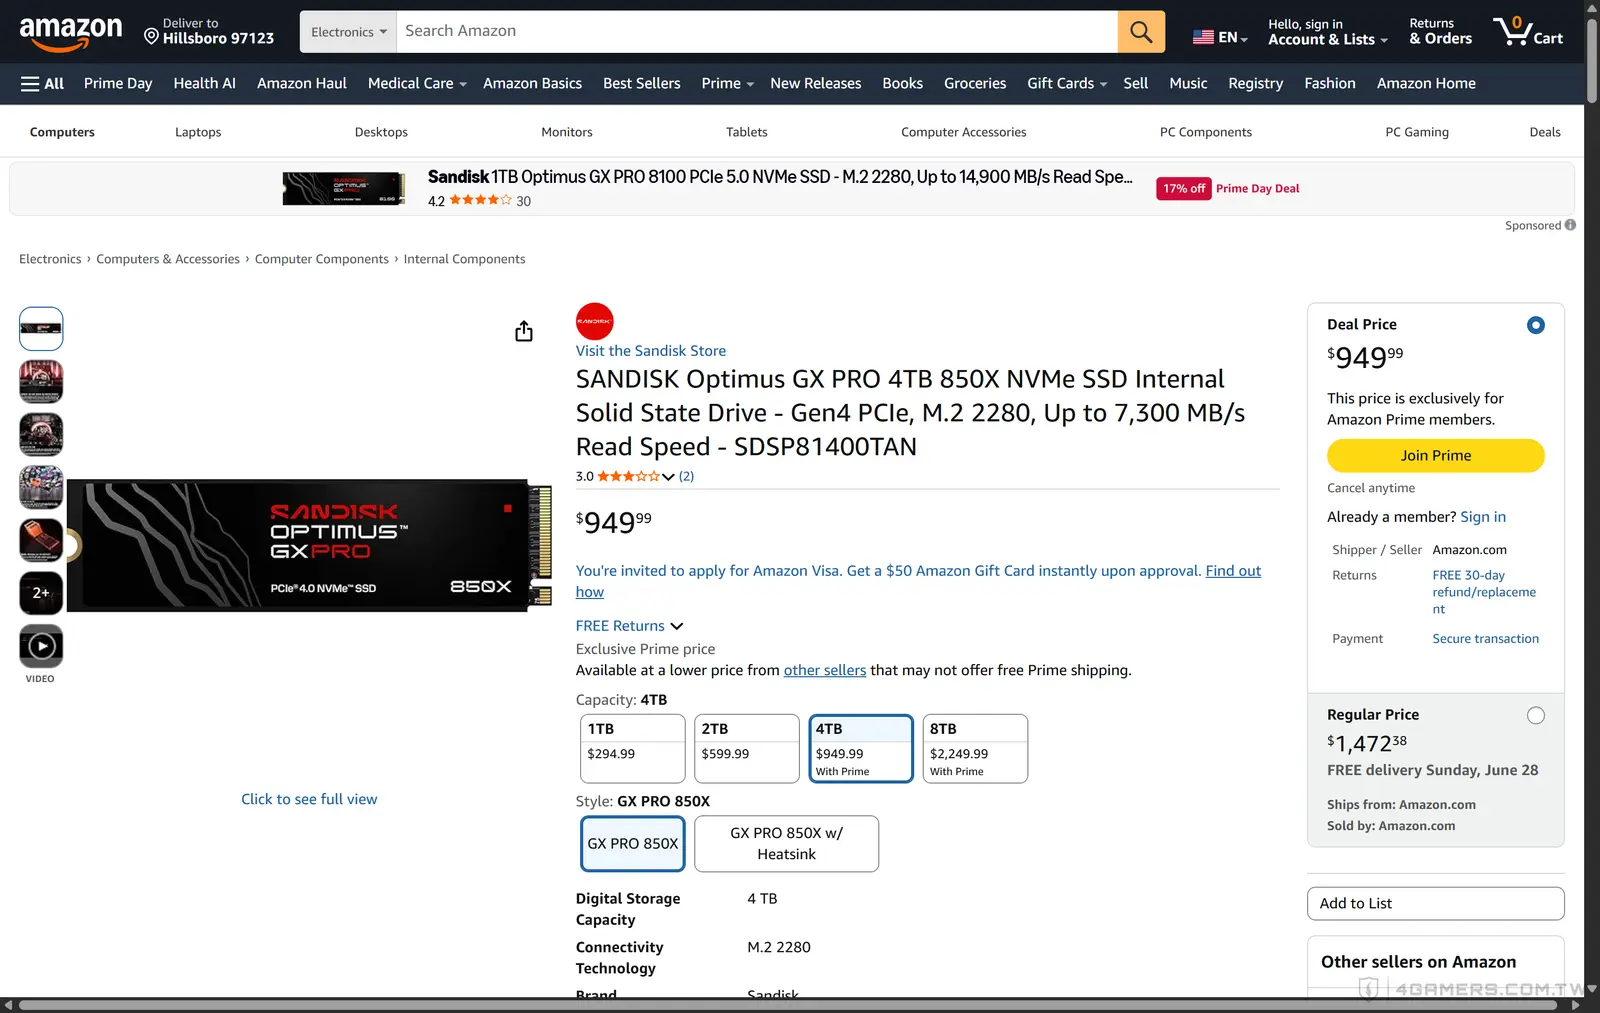Click the delivery location pin icon
1600x1013 pixels.
pyautogui.click(x=151, y=37)
